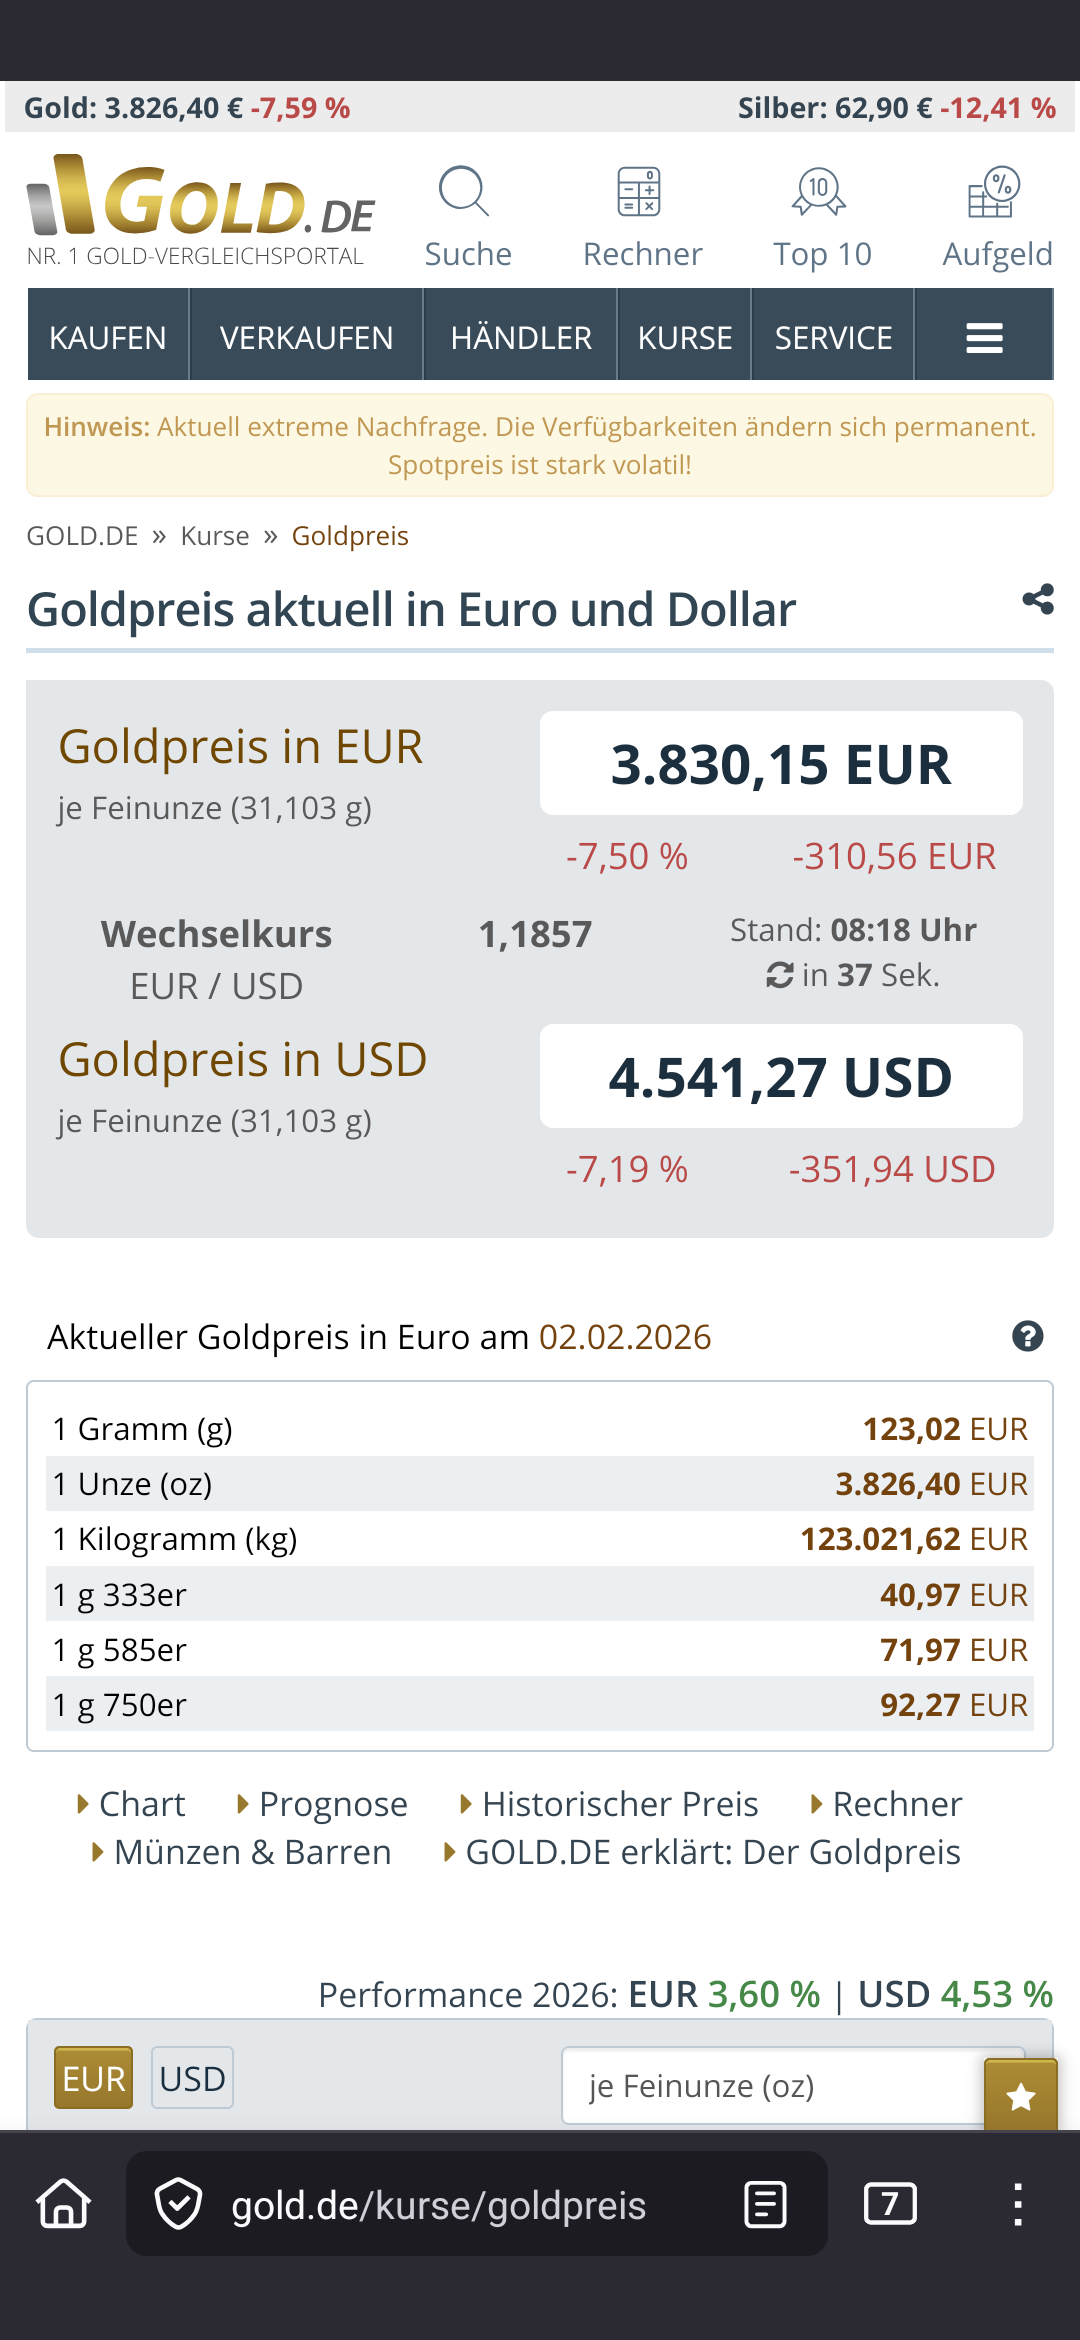Select EUR chart currency toggle

tap(93, 2079)
